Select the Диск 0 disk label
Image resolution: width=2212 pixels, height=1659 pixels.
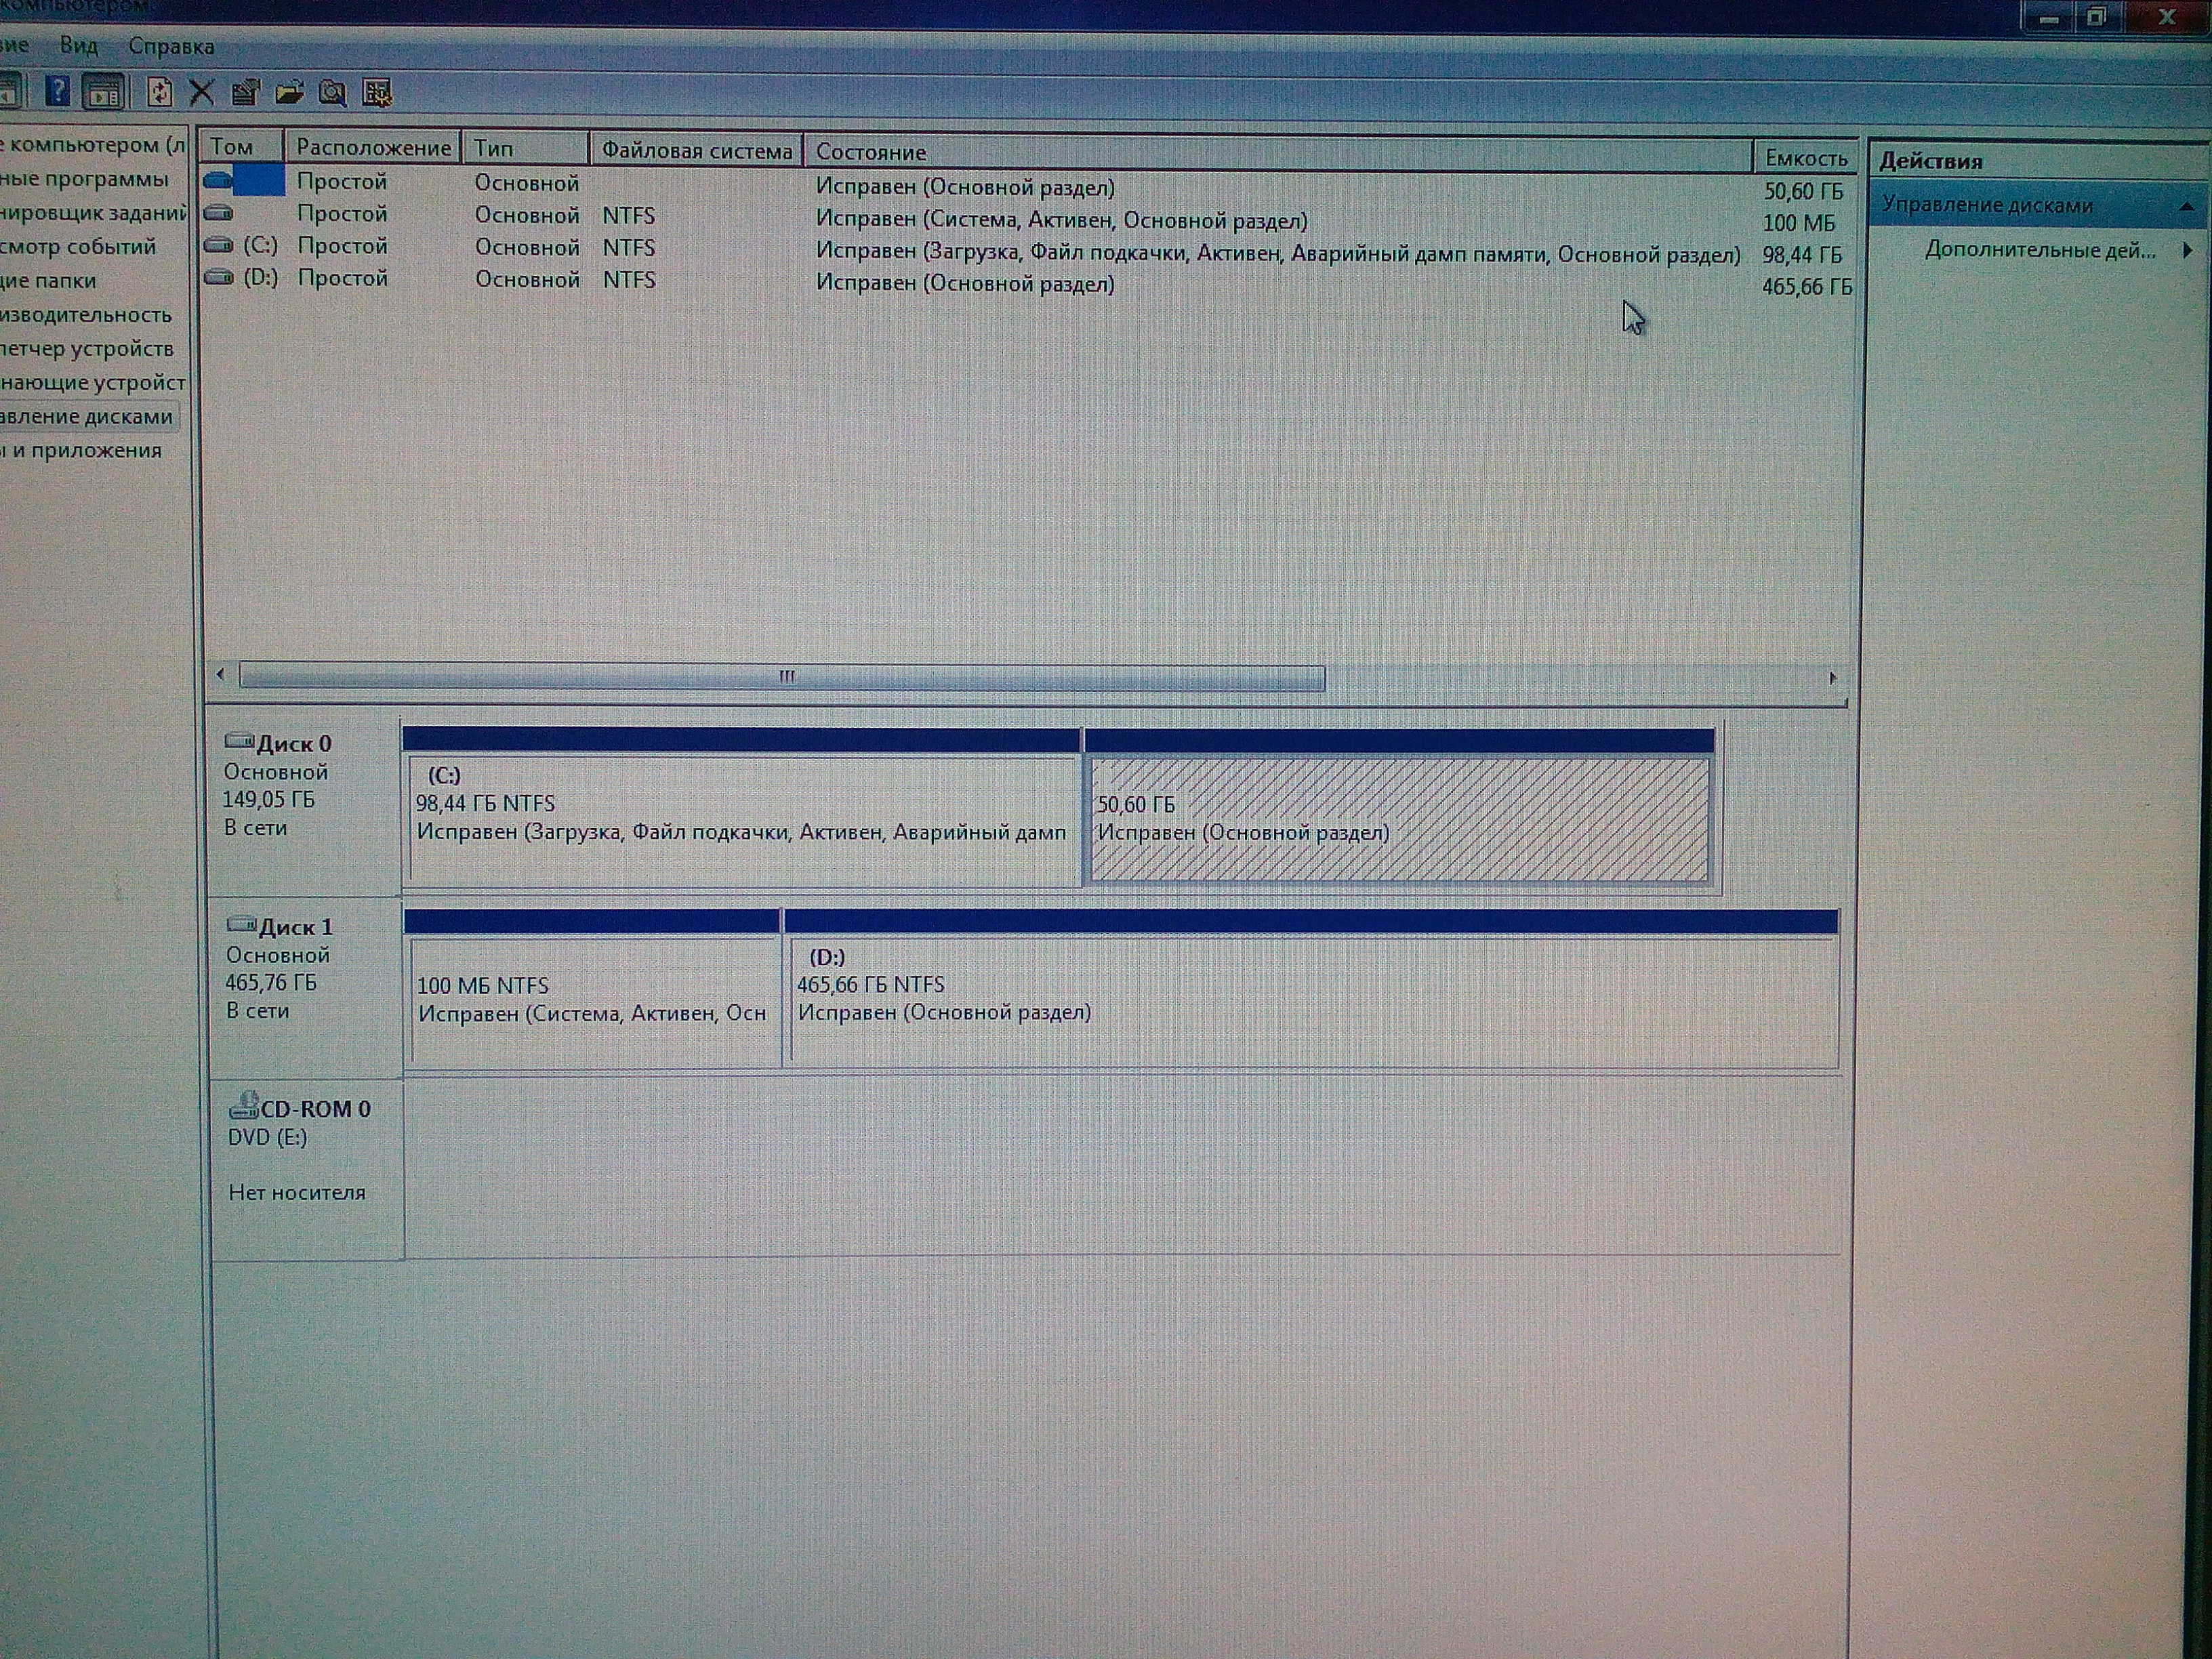pyautogui.click(x=294, y=744)
